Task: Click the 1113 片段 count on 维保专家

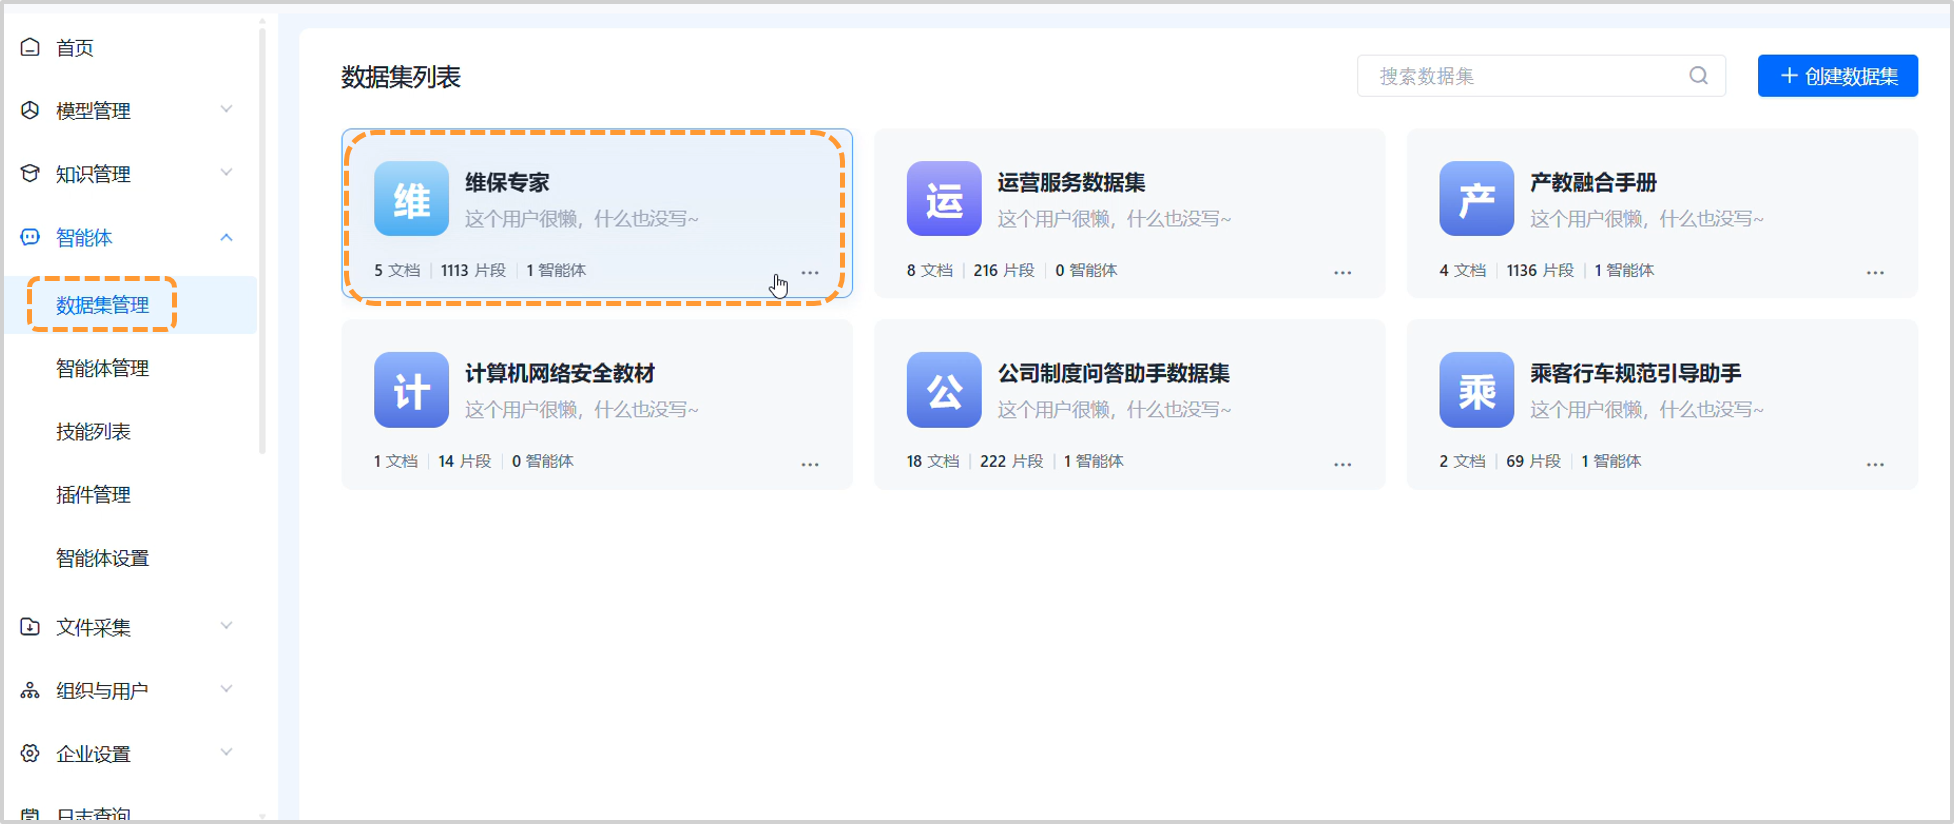Action: (x=473, y=270)
